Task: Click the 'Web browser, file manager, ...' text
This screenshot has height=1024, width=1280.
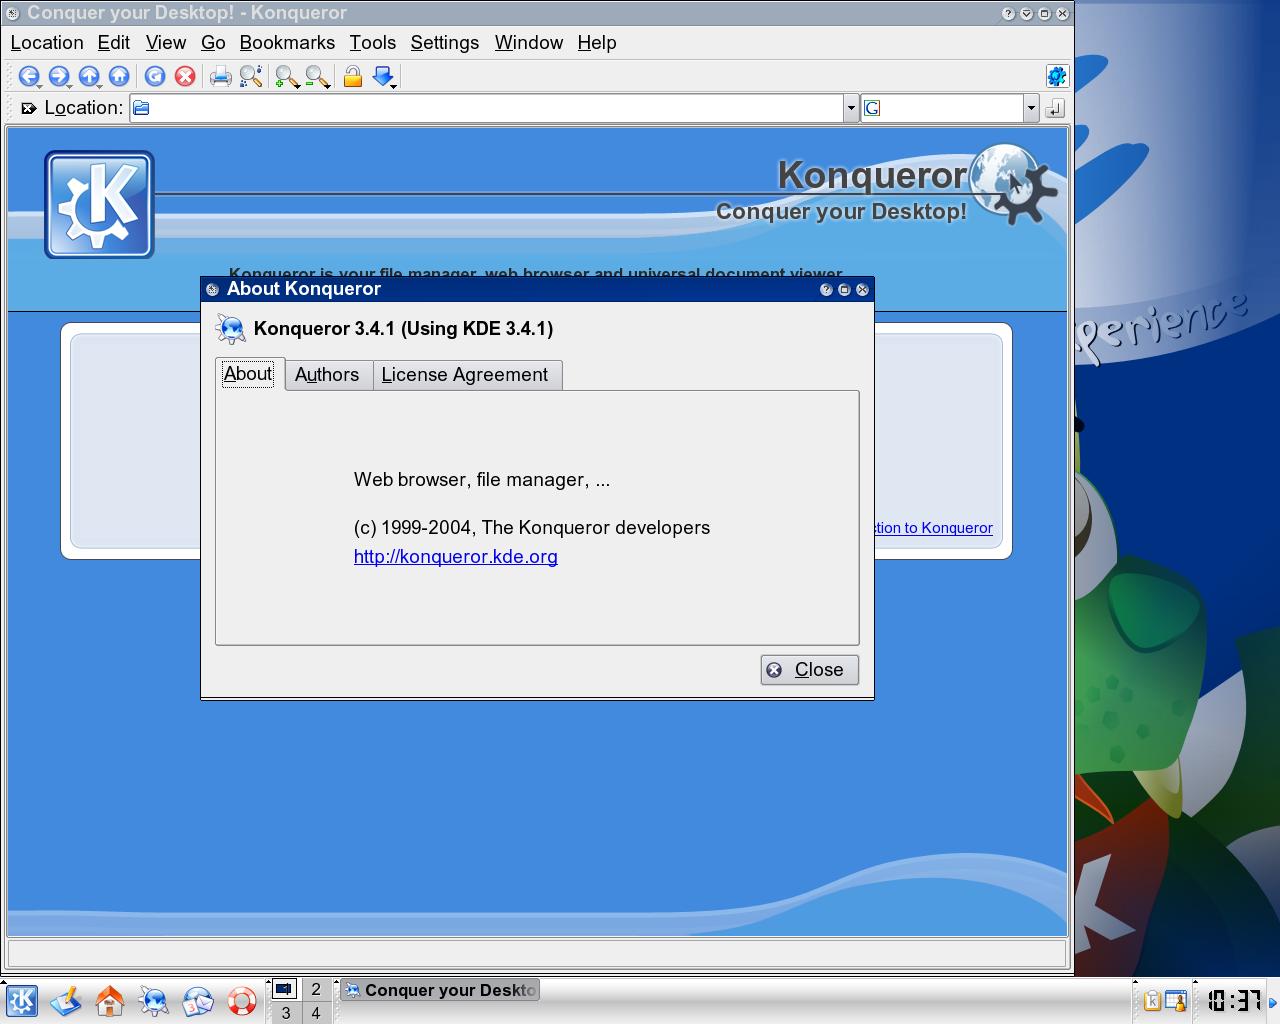Action: point(482,480)
